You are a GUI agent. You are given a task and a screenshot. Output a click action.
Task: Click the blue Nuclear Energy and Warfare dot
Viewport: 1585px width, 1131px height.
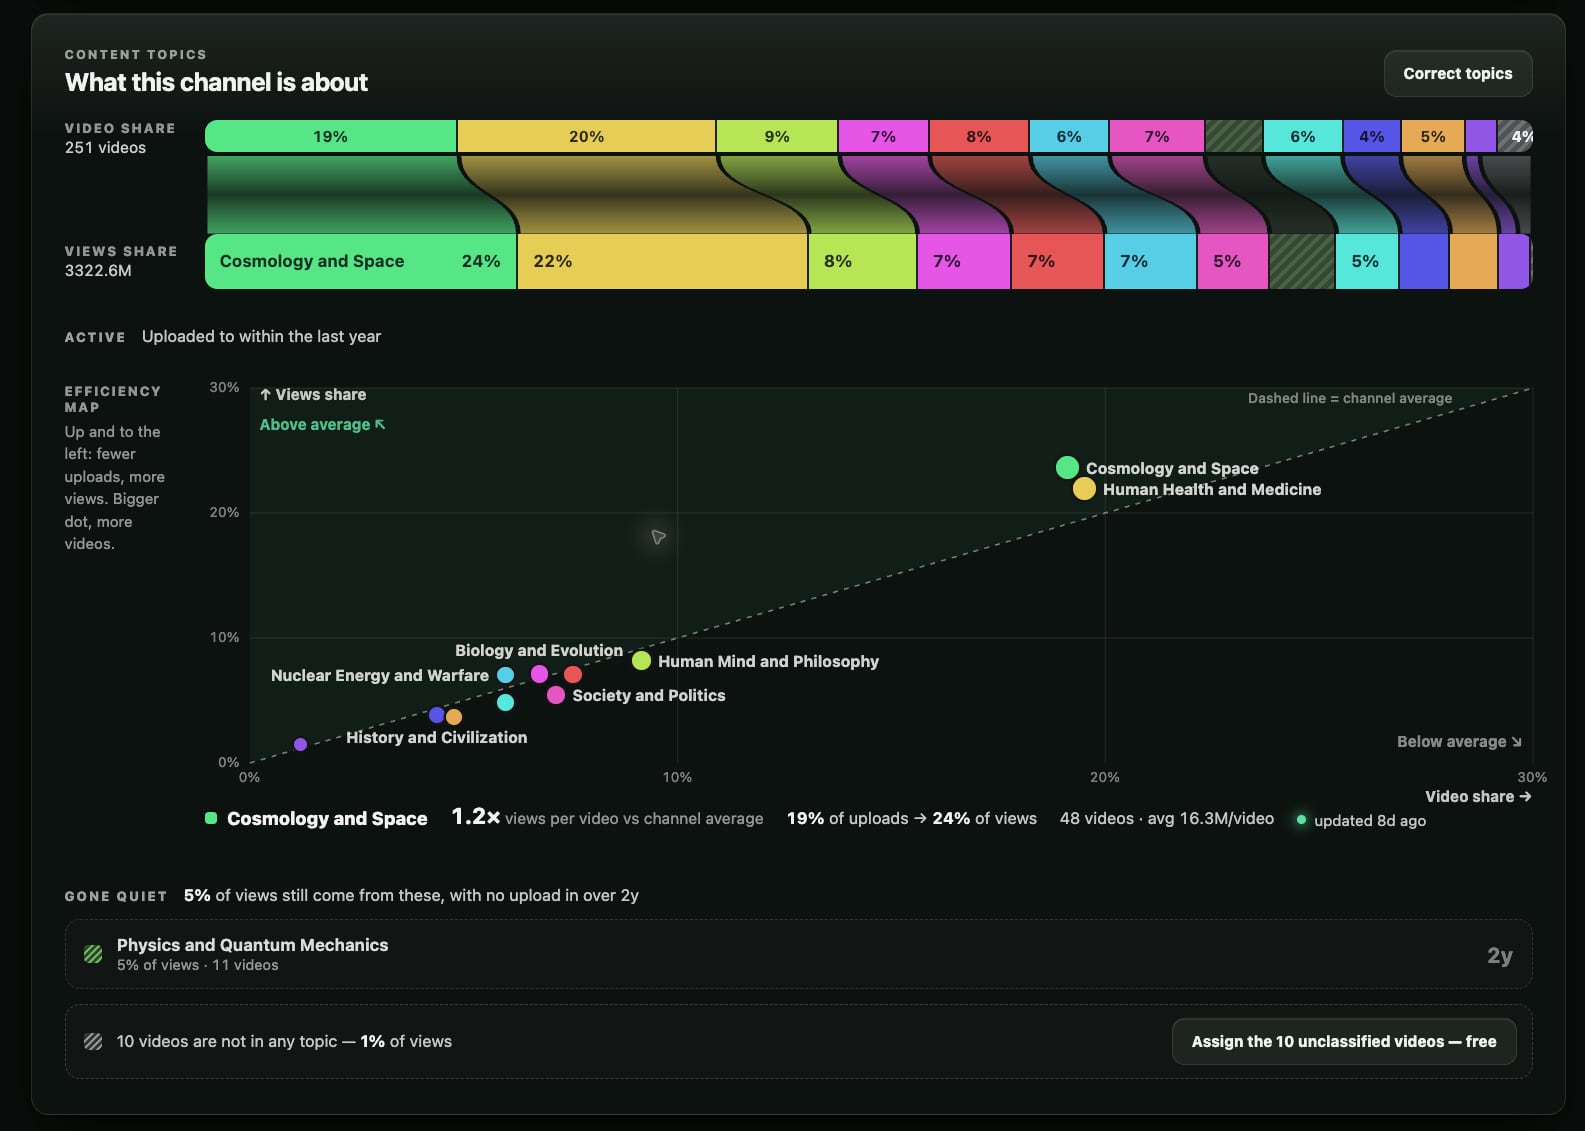tap(506, 675)
